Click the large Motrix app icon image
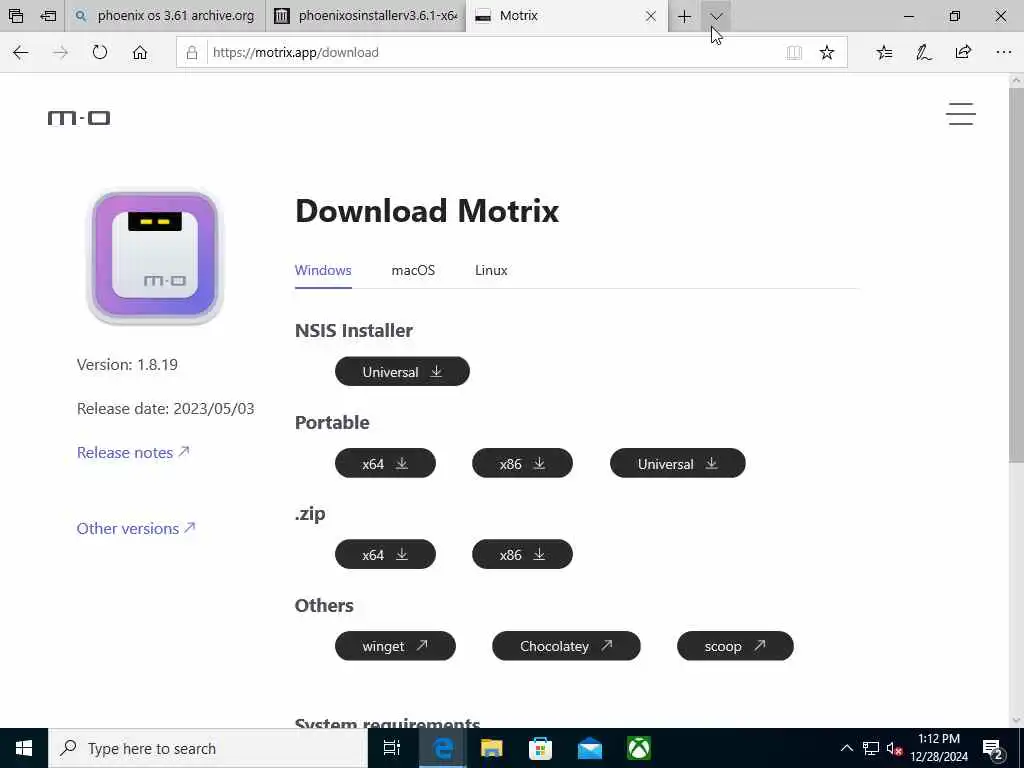This screenshot has width=1024, height=768. pyautogui.click(x=155, y=255)
